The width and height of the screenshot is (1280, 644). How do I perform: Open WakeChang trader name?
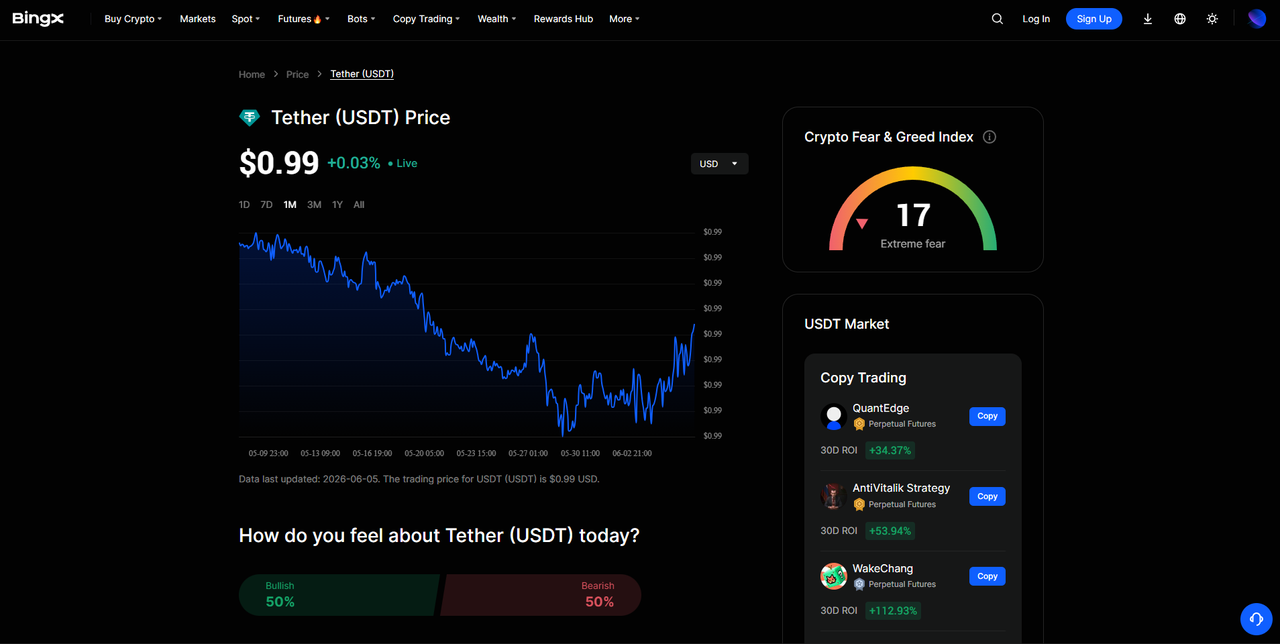pyautogui.click(x=883, y=569)
